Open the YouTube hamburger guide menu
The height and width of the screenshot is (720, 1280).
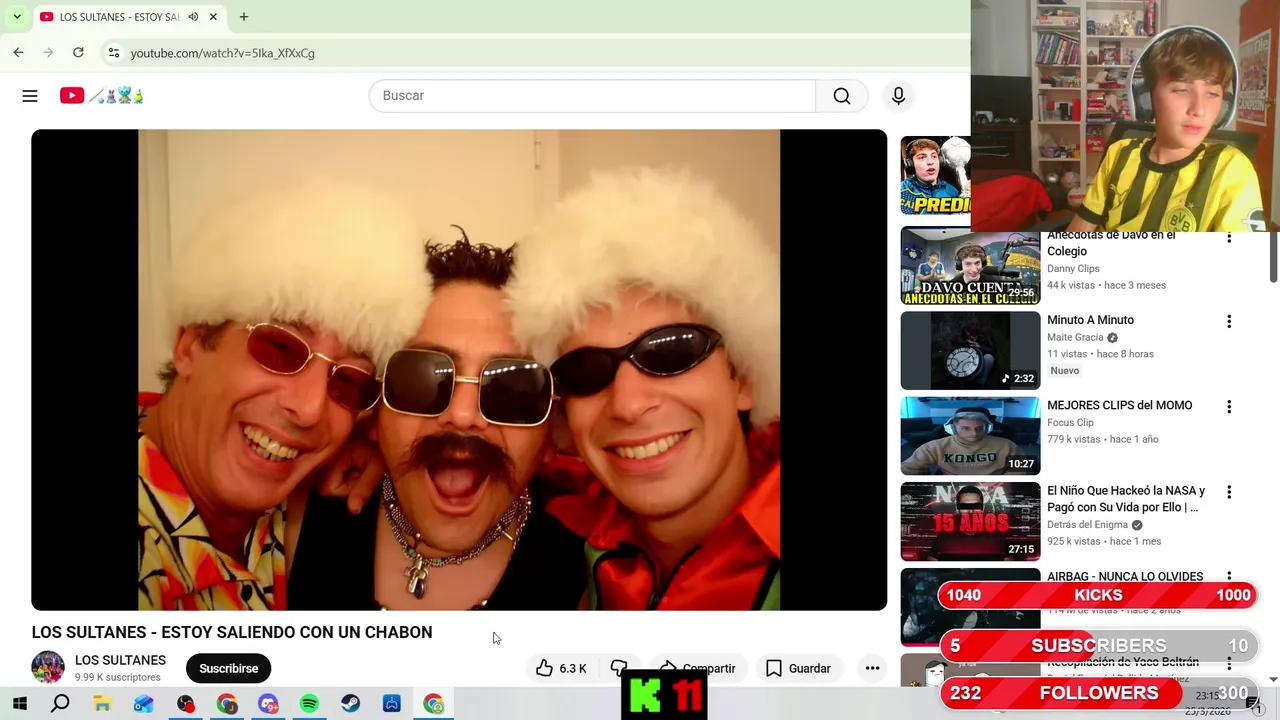[x=30, y=96]
